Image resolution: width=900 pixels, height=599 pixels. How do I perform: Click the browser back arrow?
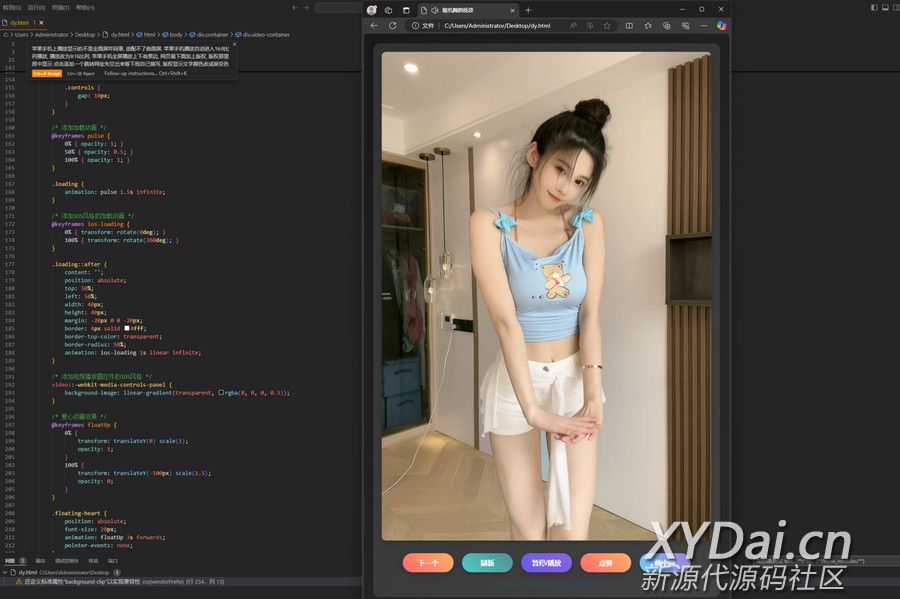(374, 25)
